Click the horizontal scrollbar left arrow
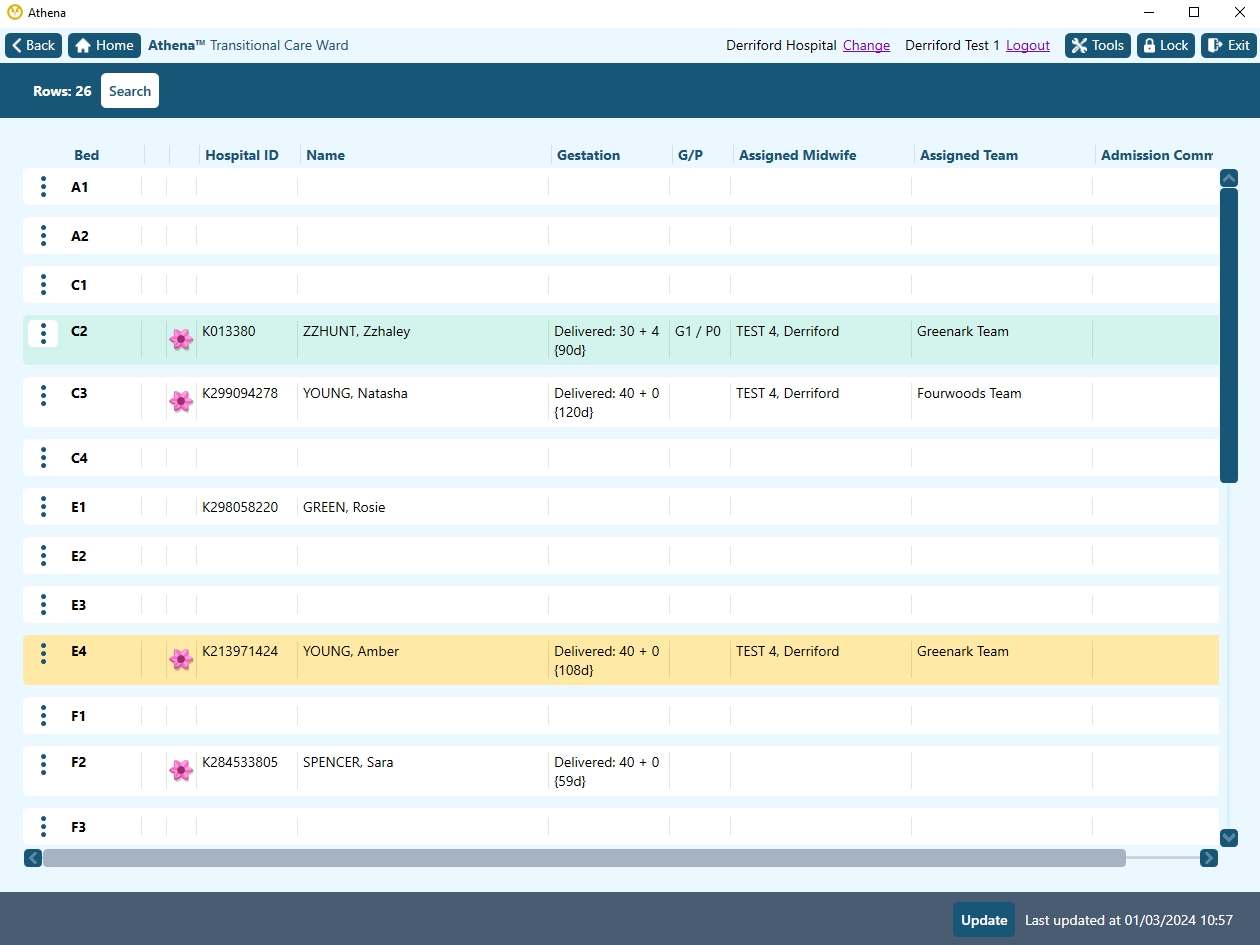Screen dimensions: 1260x945 [x=33, y=858]
